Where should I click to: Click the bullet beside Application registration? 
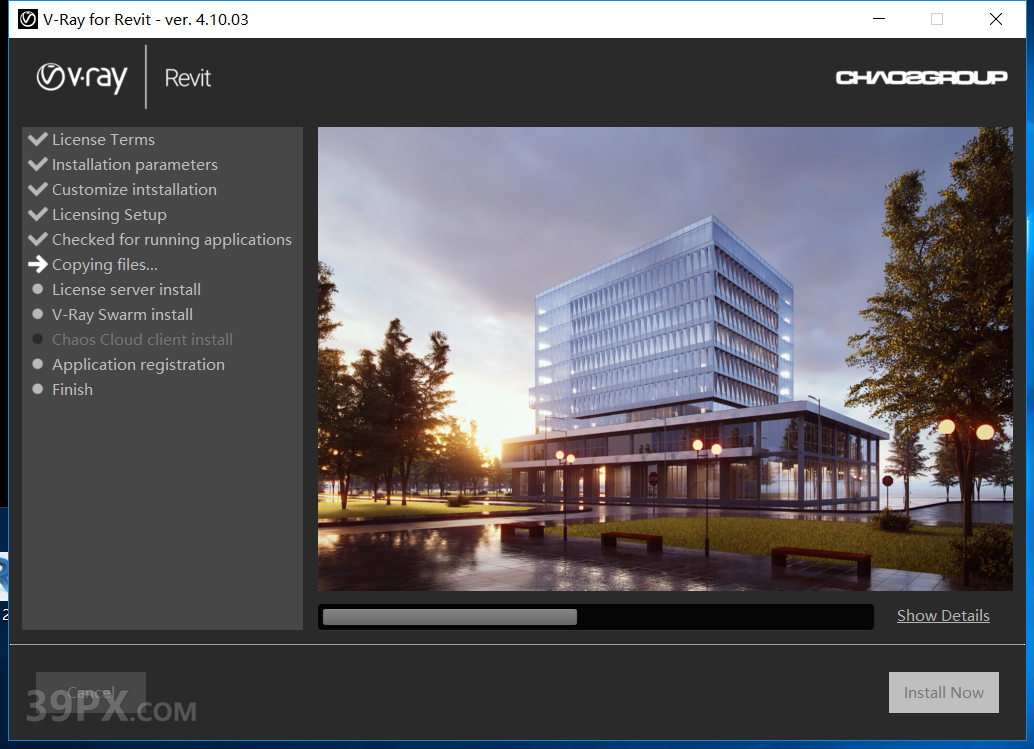click(x=38, y=364)
